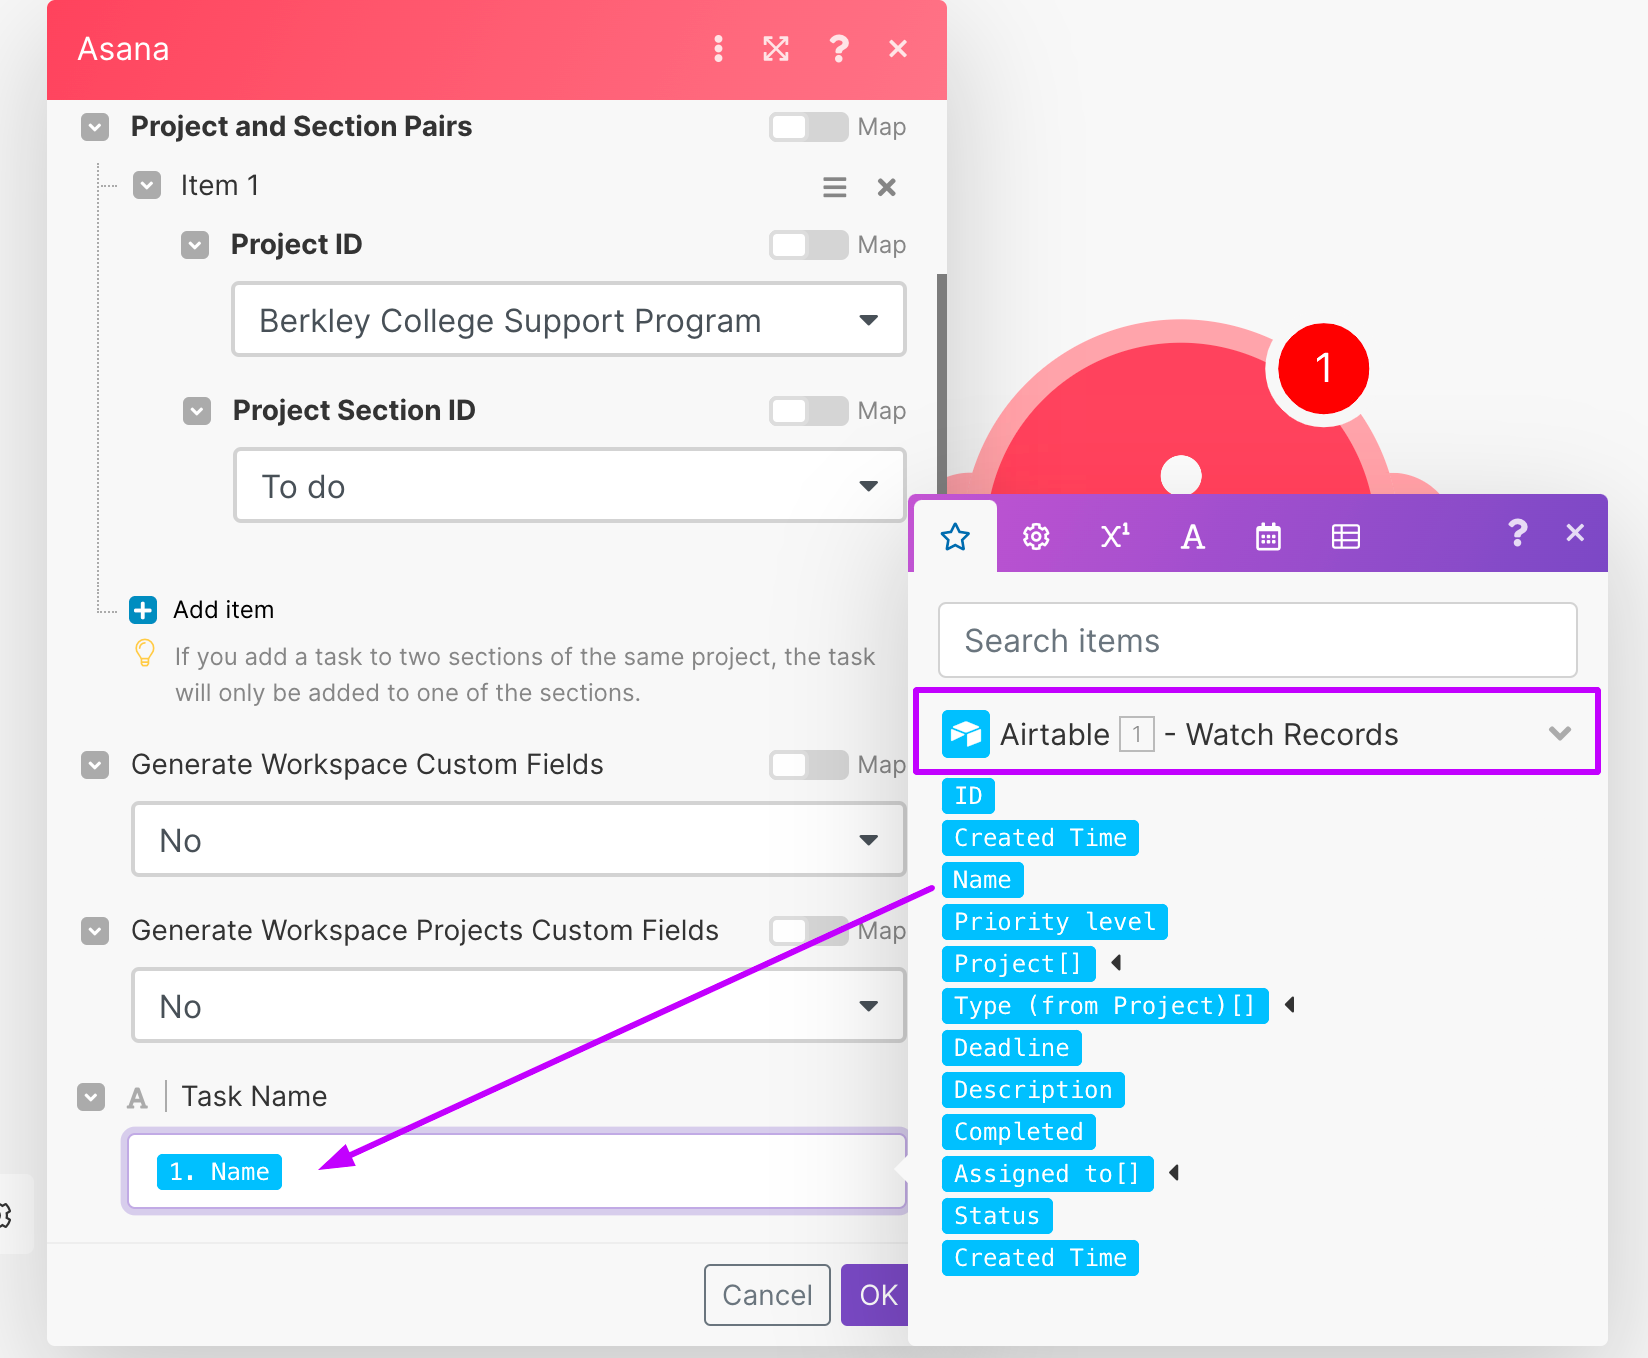Select Project[] mapping pill
1648x1358 pixels.
(x=1018, y=964)
